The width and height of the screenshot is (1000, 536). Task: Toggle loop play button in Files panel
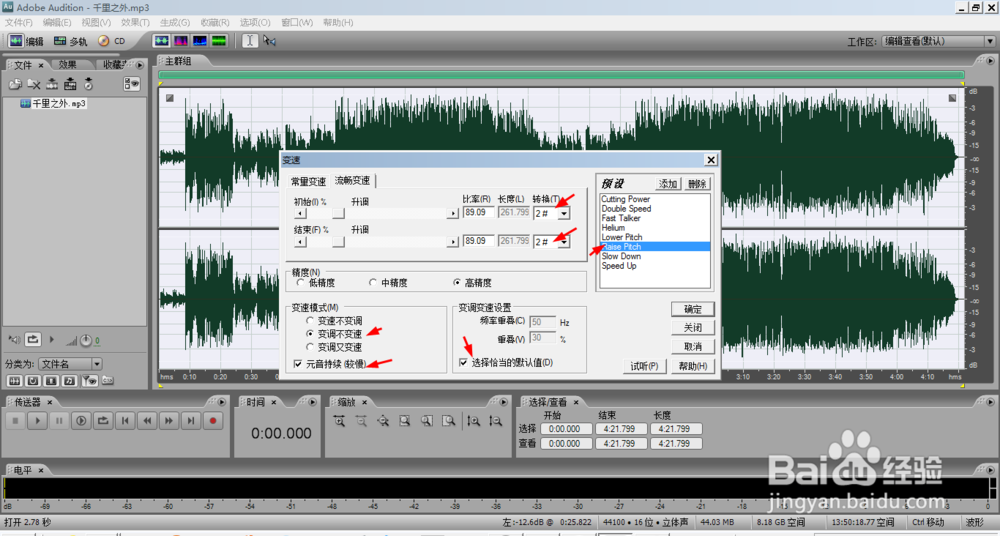34,340
